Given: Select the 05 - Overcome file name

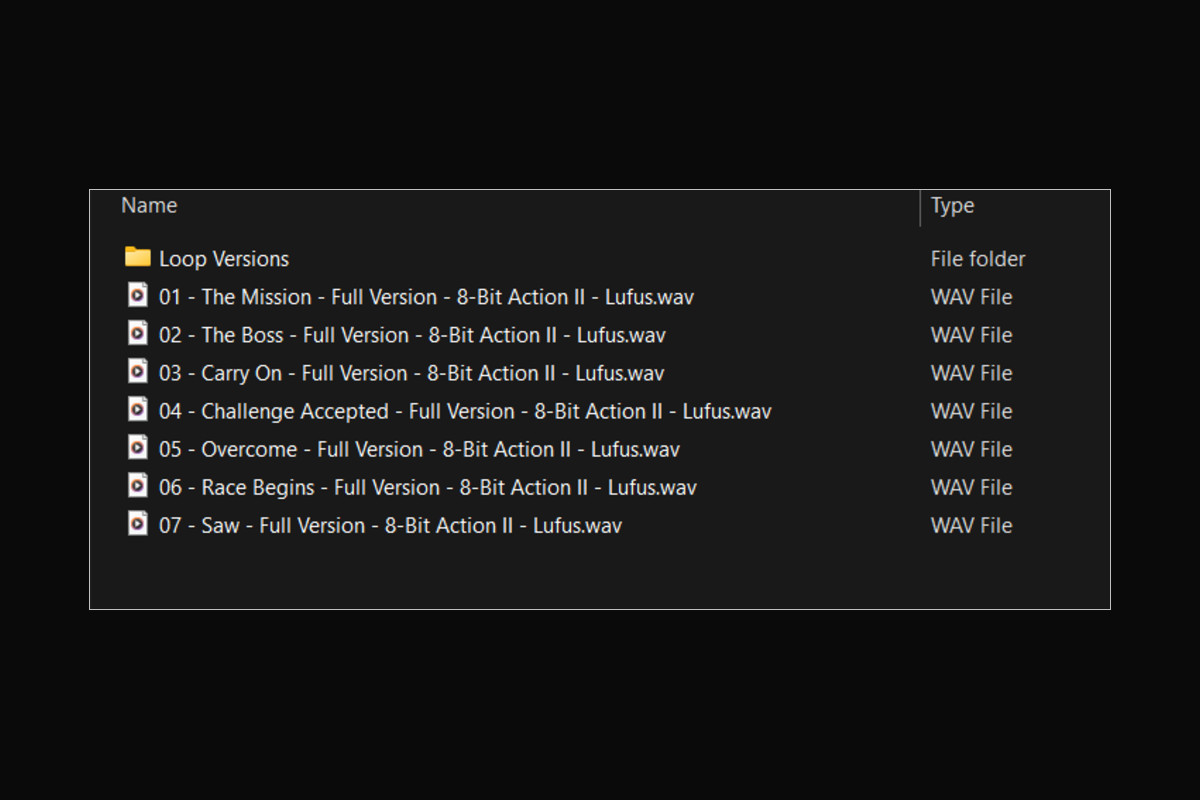Looking at the screenshot, I should point(419,449).
